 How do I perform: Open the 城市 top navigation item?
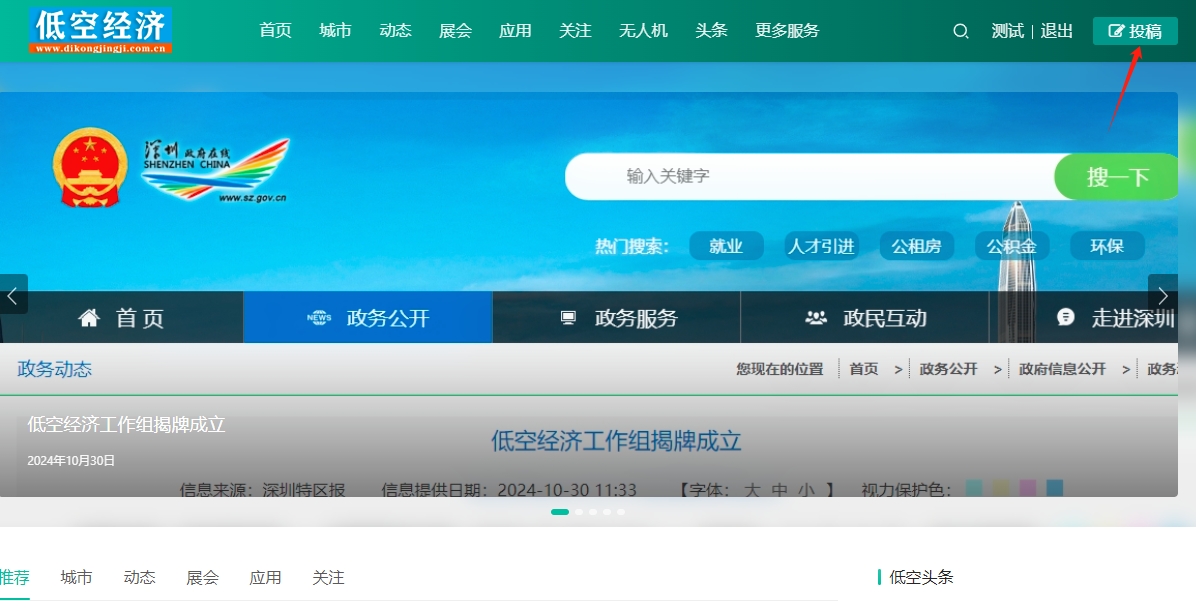tap(335, 30)
